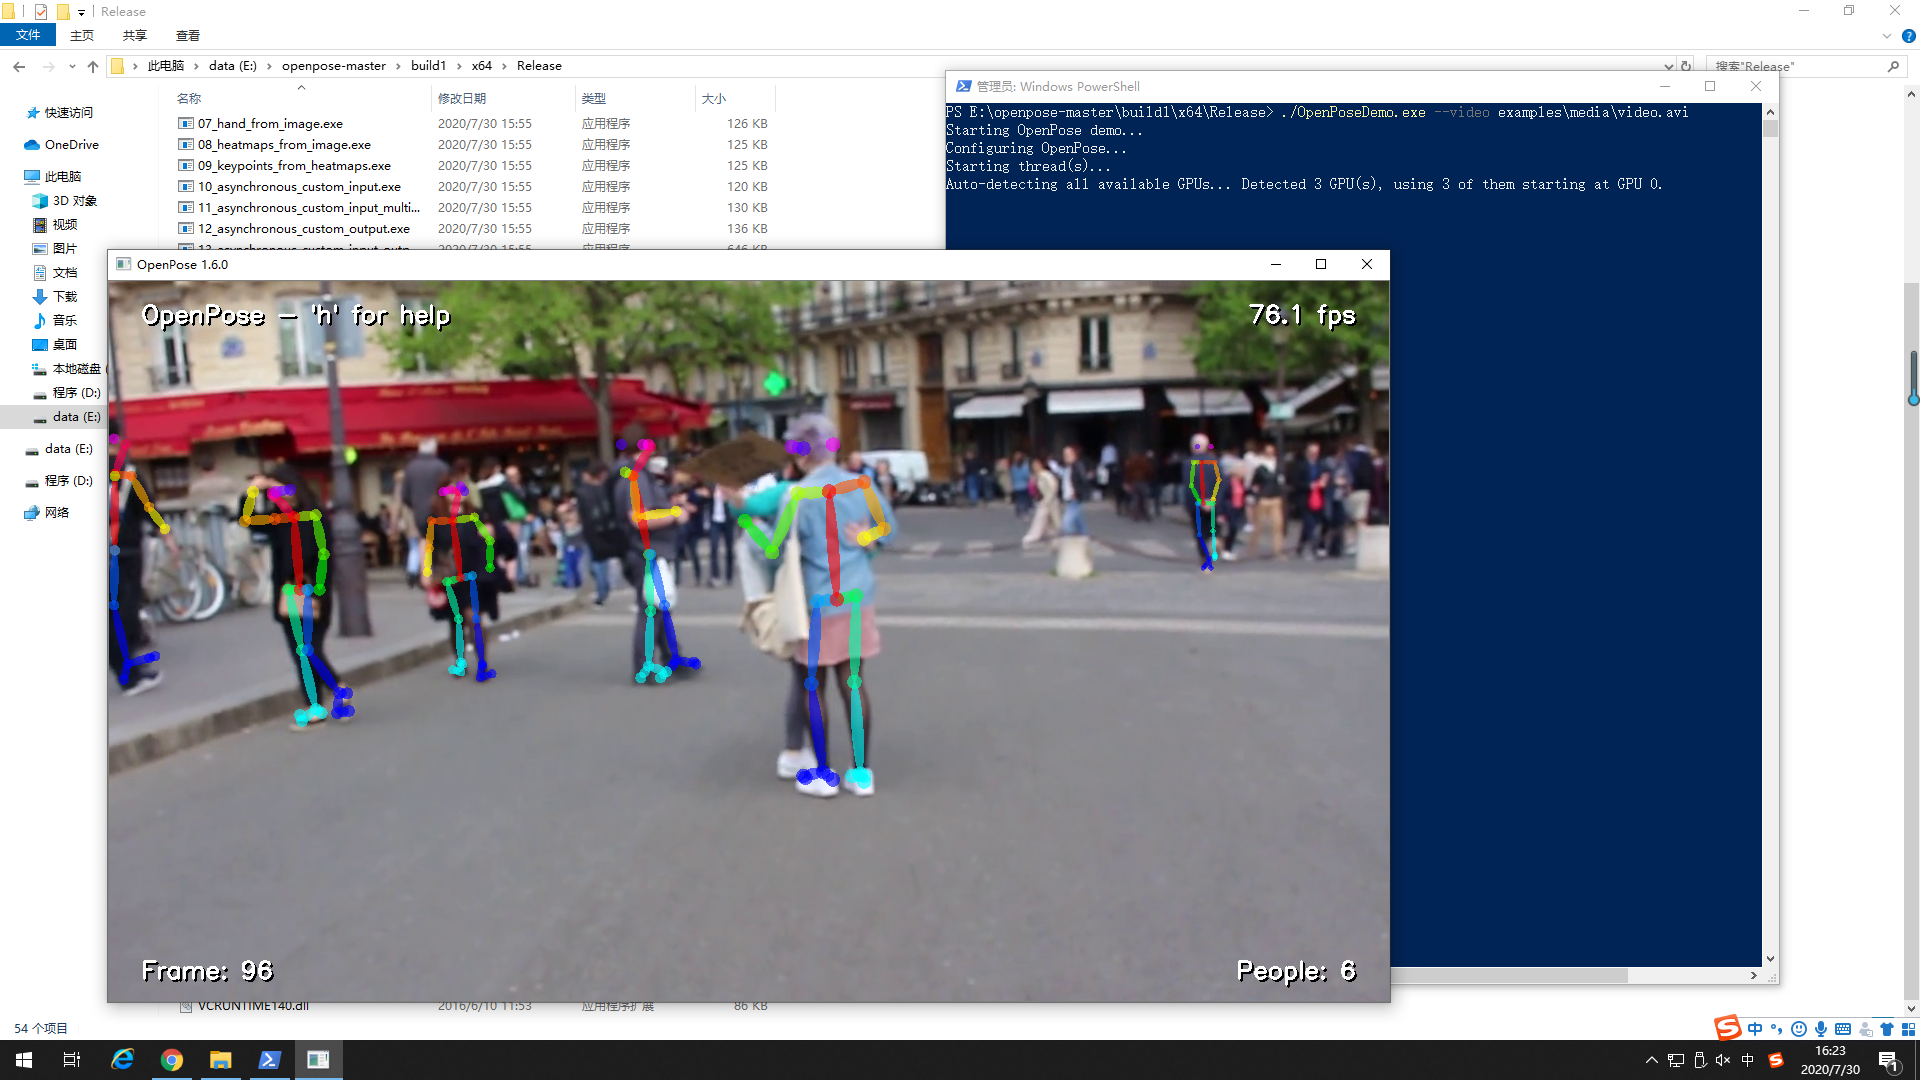Navigate to openpose-master via the breadcrumb link
The width and height of the screenshot is (1920, 1080).
333,65
